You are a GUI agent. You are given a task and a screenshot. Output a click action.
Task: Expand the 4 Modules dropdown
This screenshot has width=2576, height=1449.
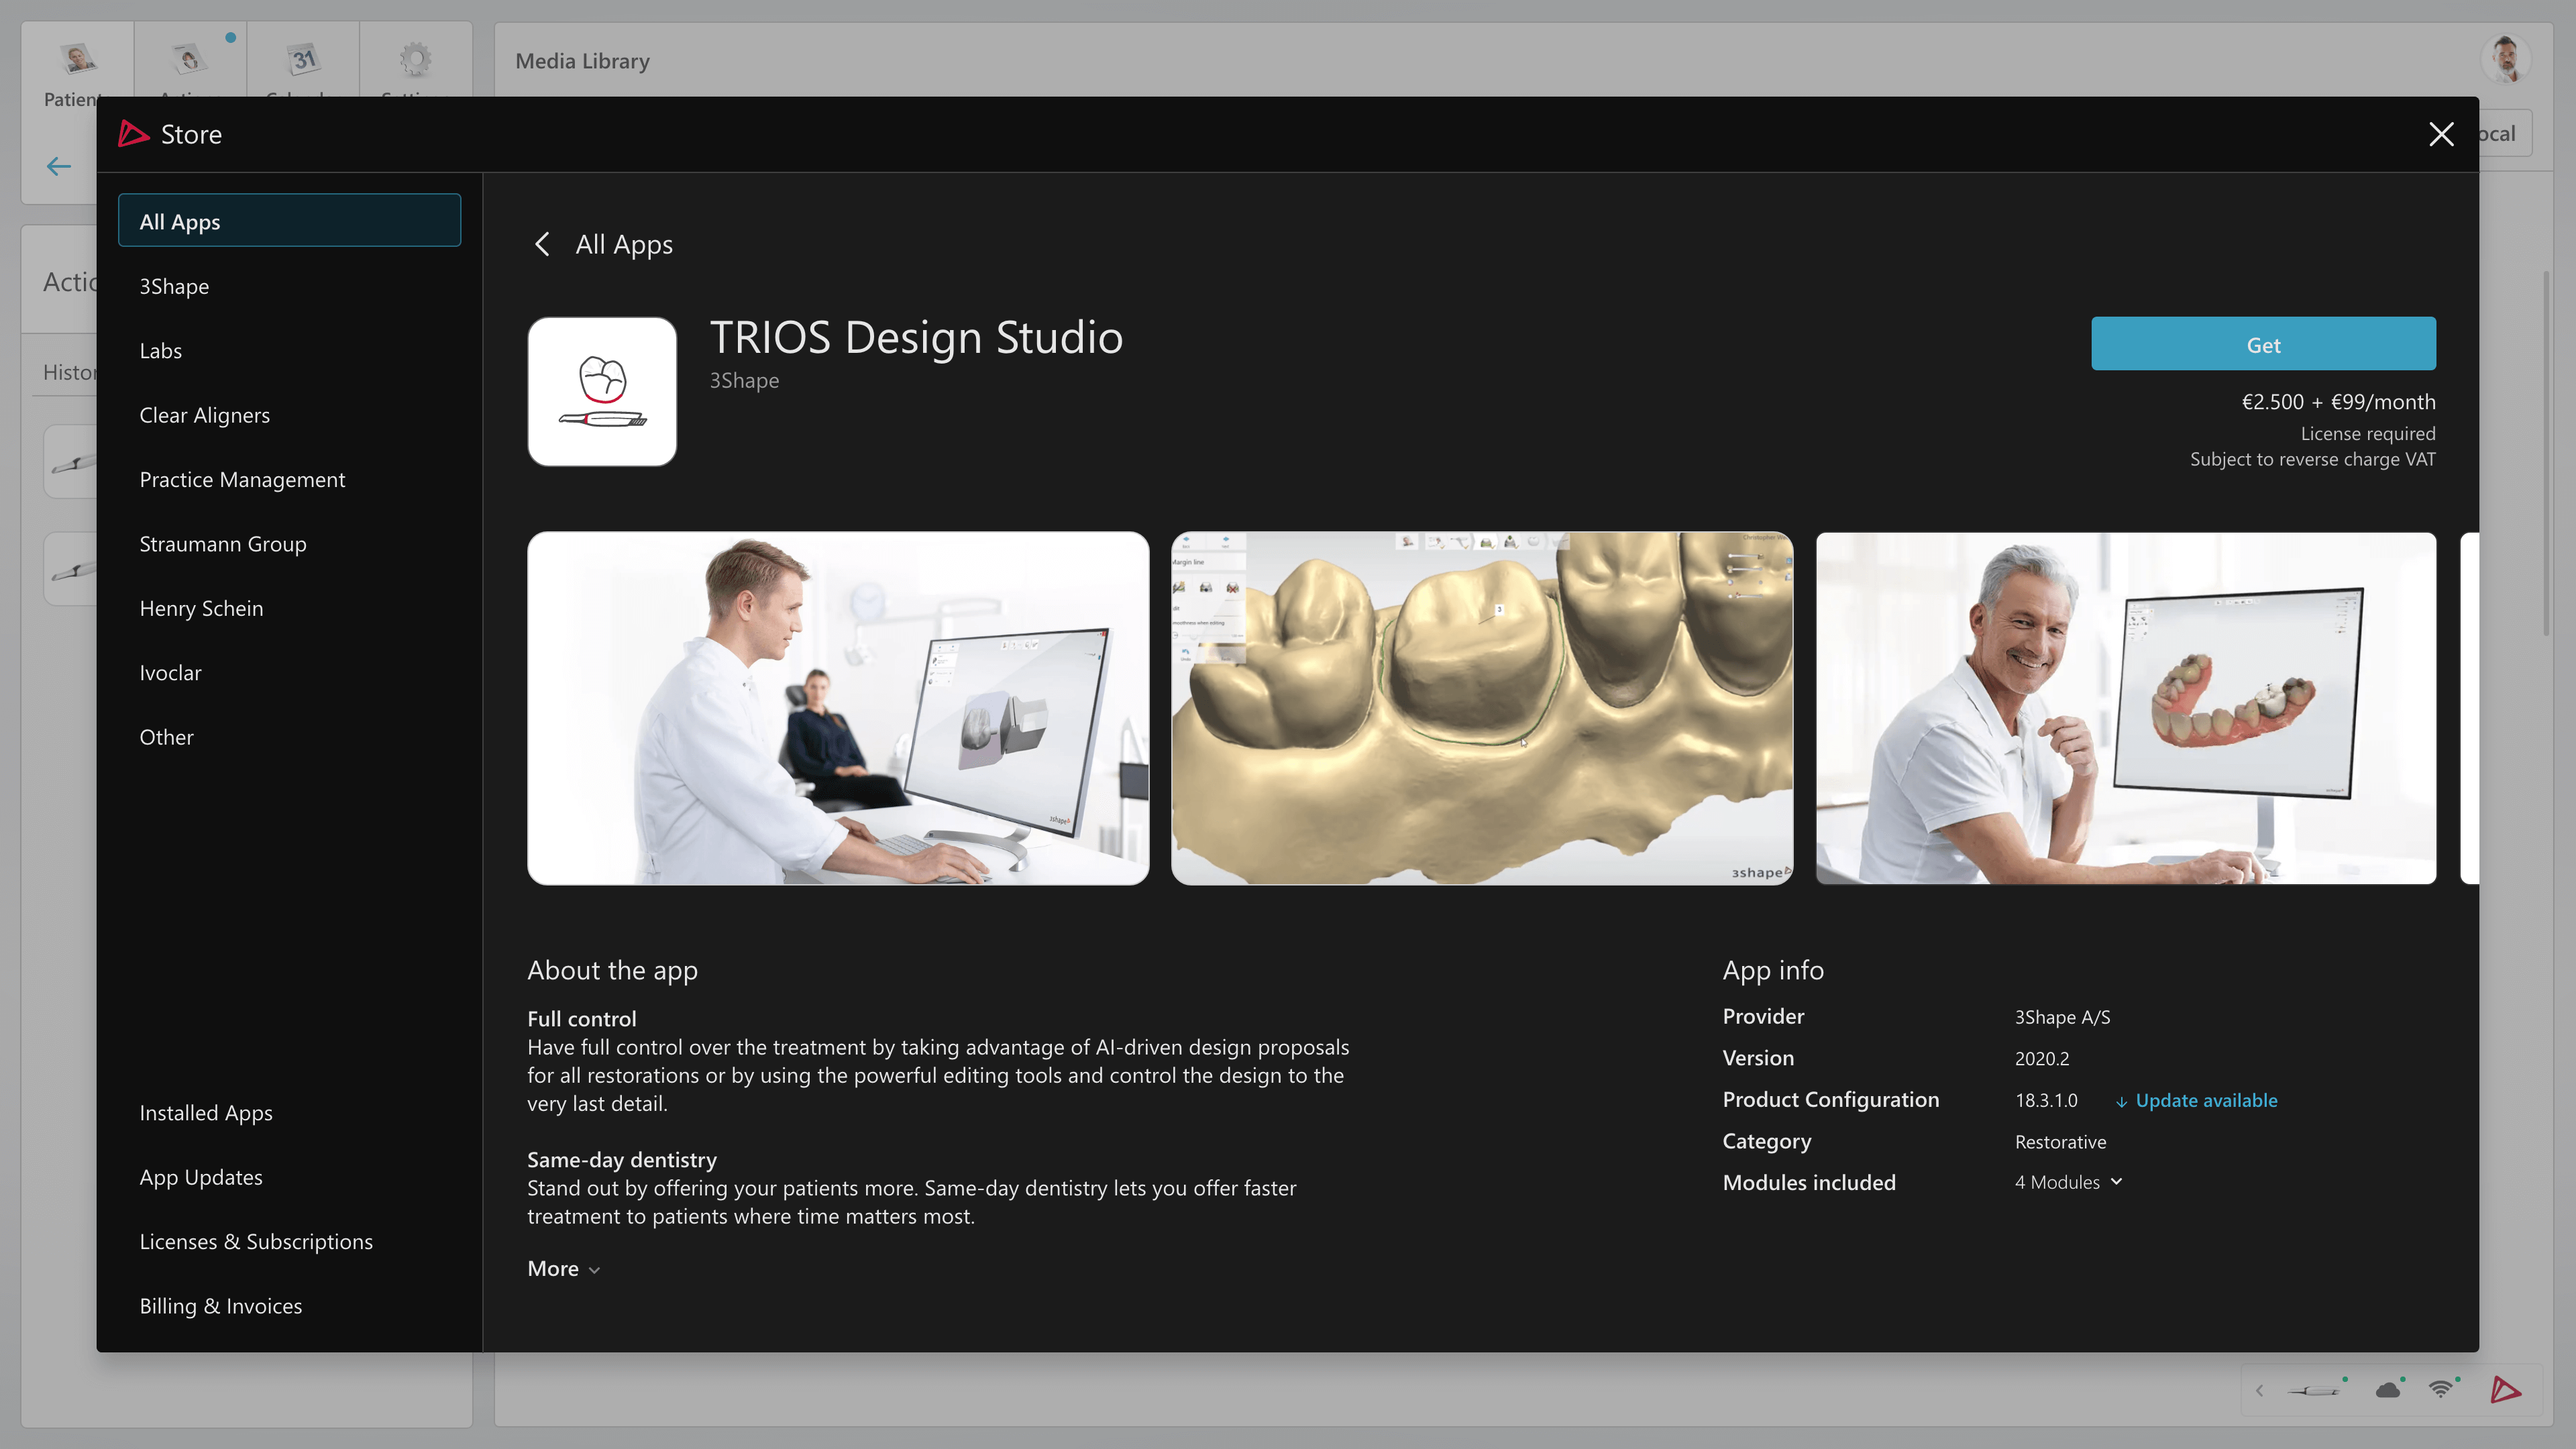2068,1182
